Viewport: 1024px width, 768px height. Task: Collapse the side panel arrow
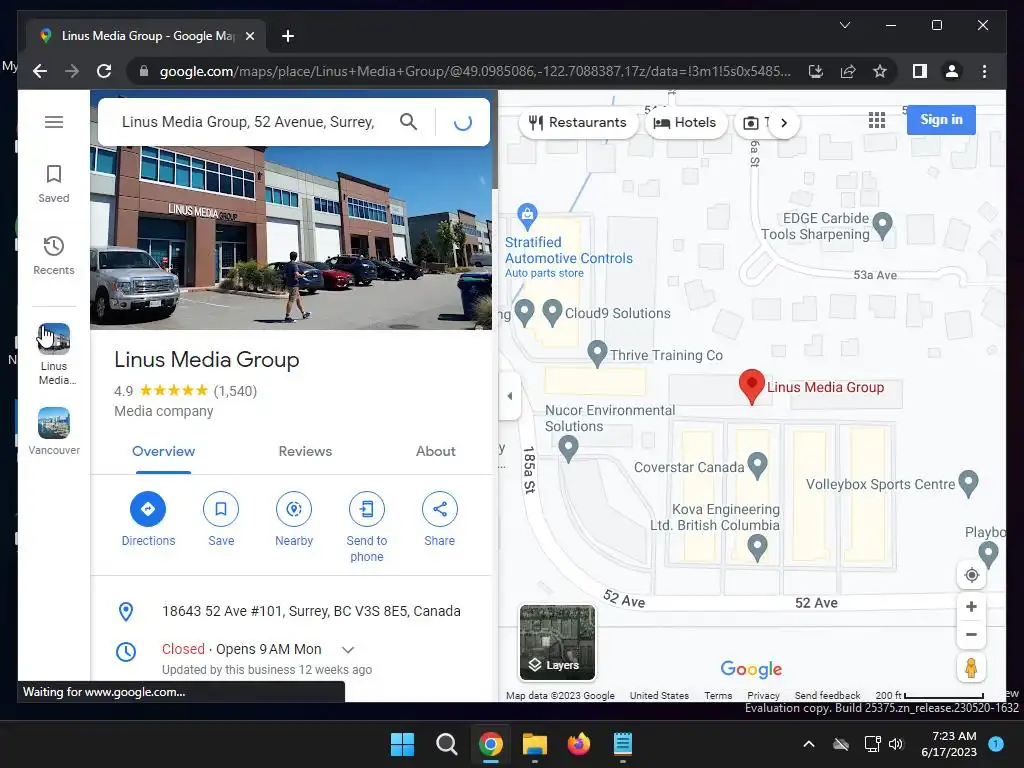(509, 396)
